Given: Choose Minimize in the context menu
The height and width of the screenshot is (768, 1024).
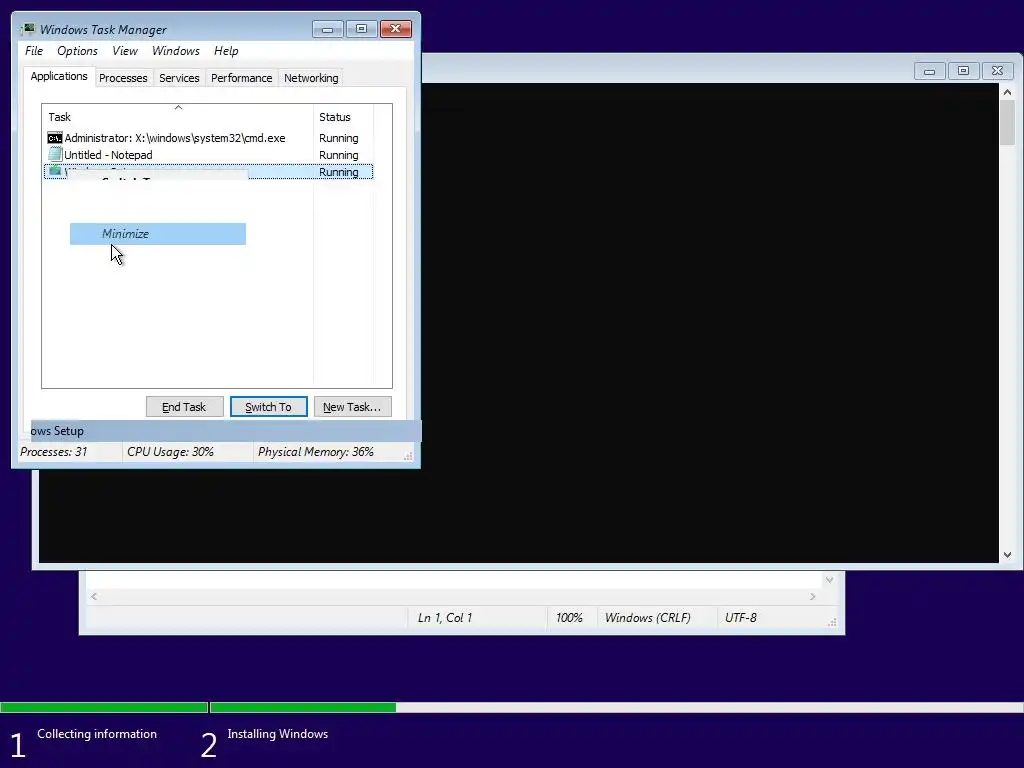Looking at the screenshot, I should tap(158, 234).
